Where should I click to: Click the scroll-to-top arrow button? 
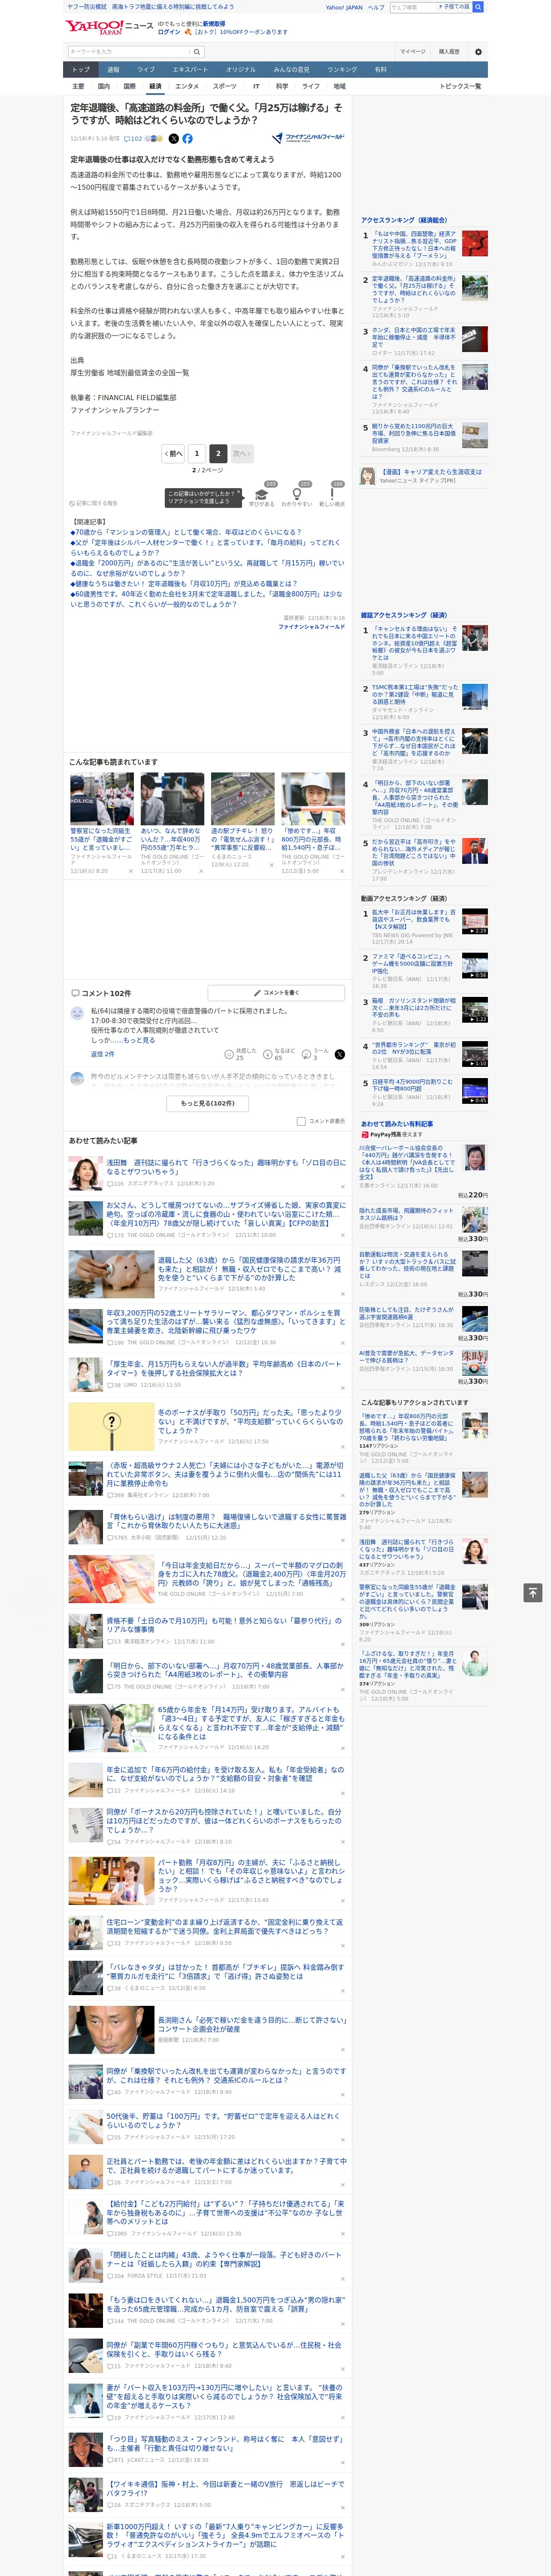click(532, 1593)
